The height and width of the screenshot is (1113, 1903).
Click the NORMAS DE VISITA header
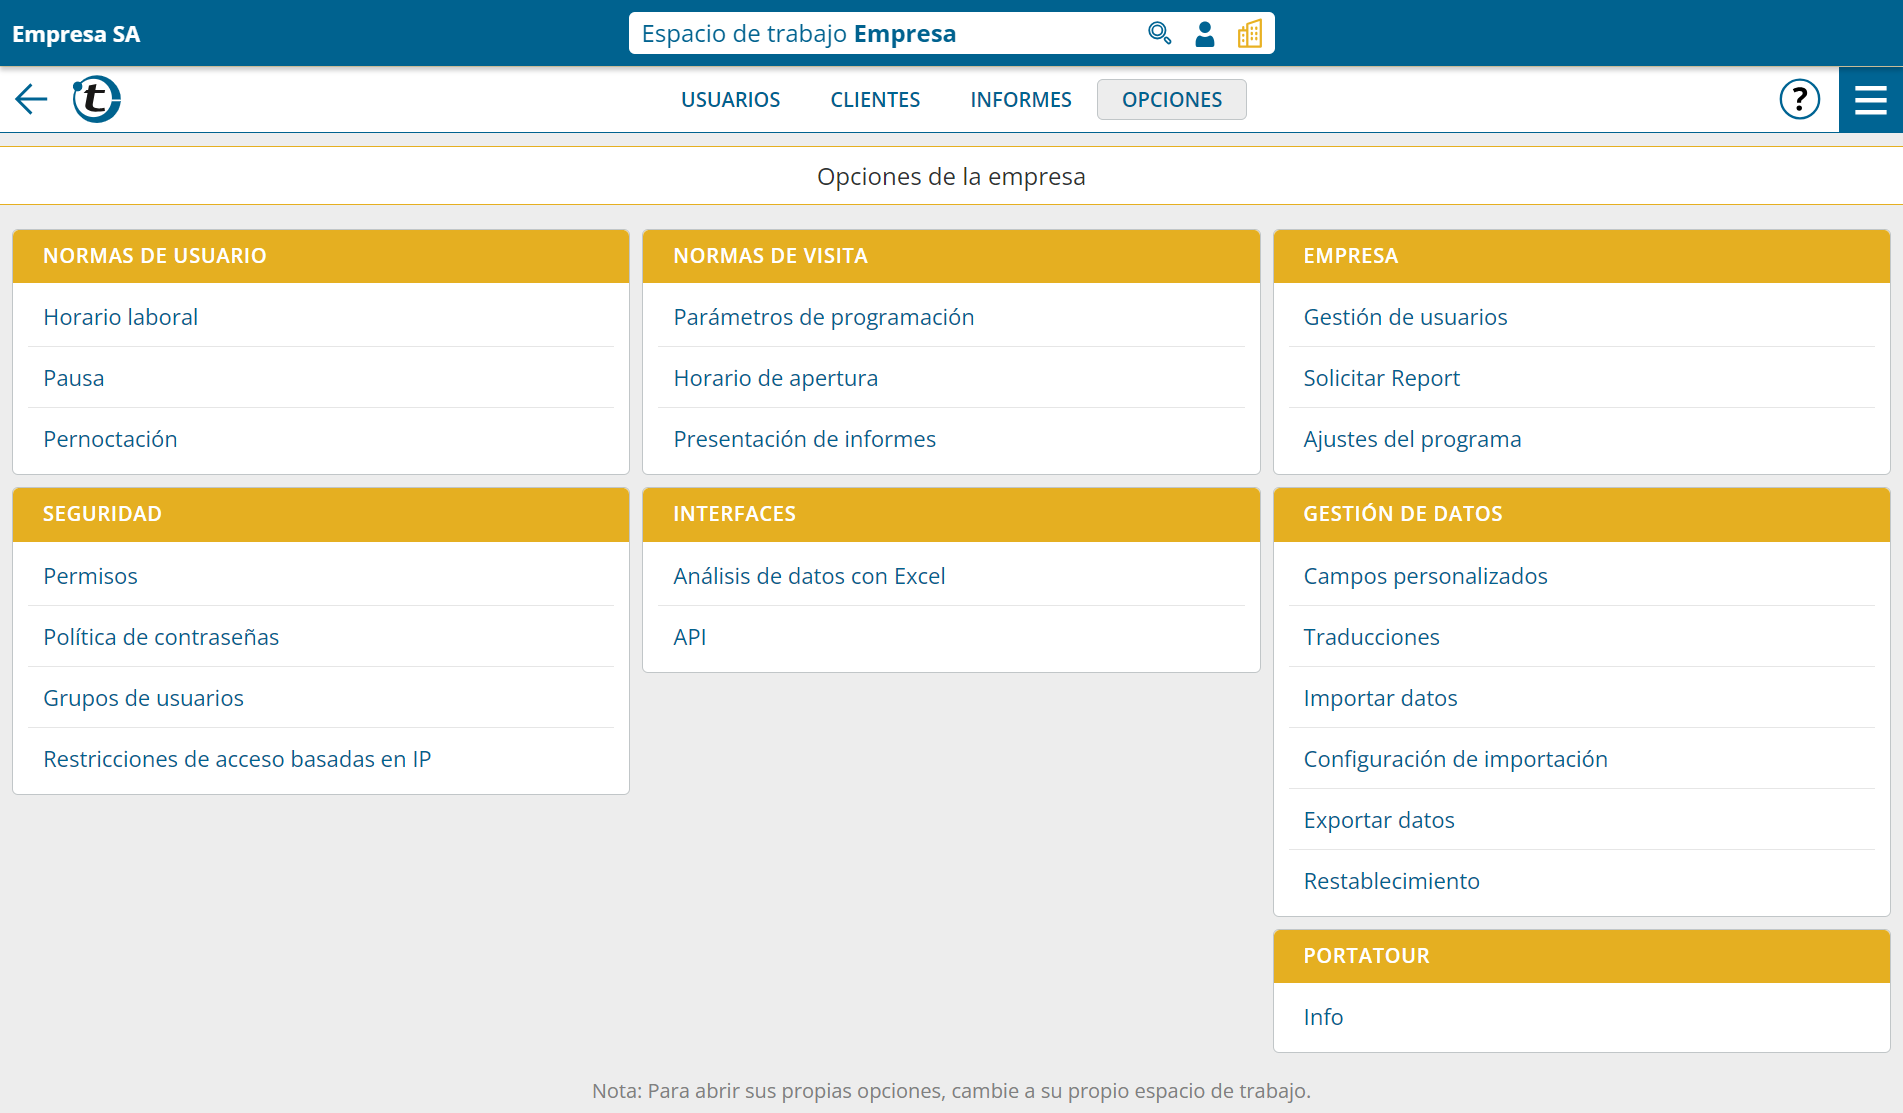click(951, 256)
